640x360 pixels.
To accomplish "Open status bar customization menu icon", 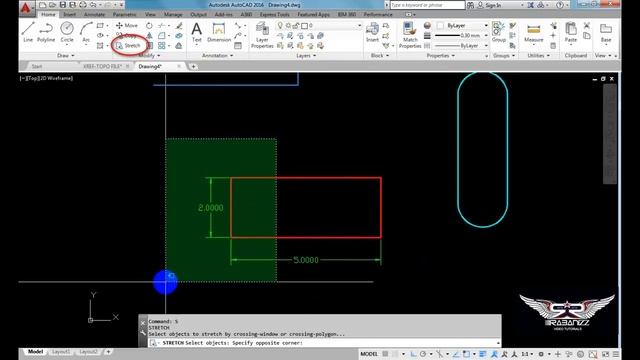I will [x=616, y=354].
